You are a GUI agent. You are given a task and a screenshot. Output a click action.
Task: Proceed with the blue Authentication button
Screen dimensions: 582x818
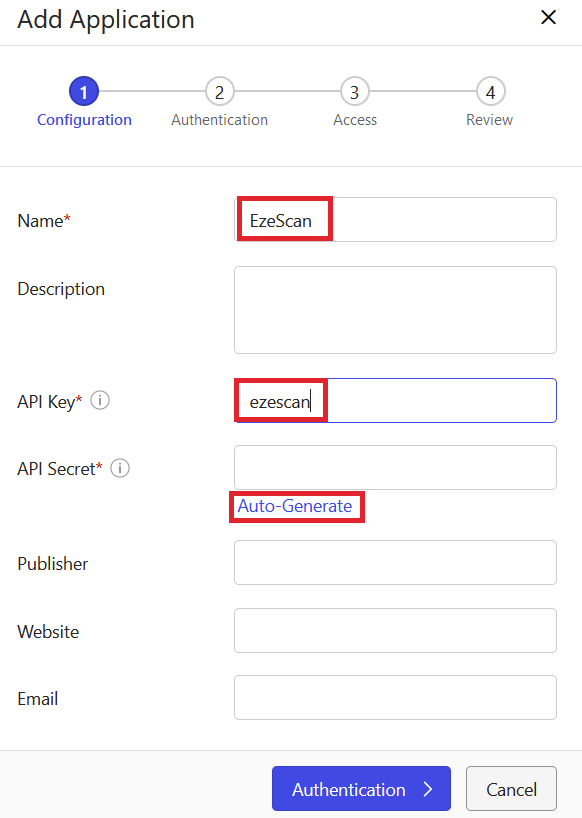pyautogui.click(x=361, y=789)
